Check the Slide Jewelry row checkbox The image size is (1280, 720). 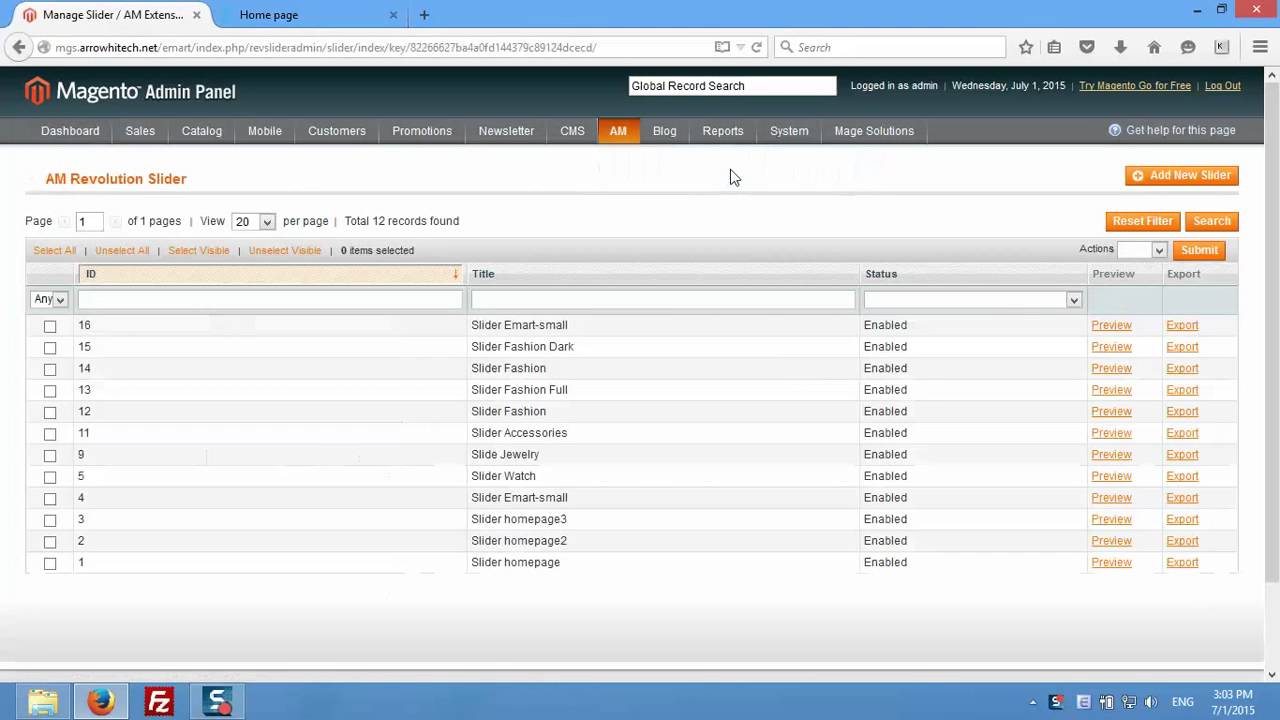tap(50, 456)
